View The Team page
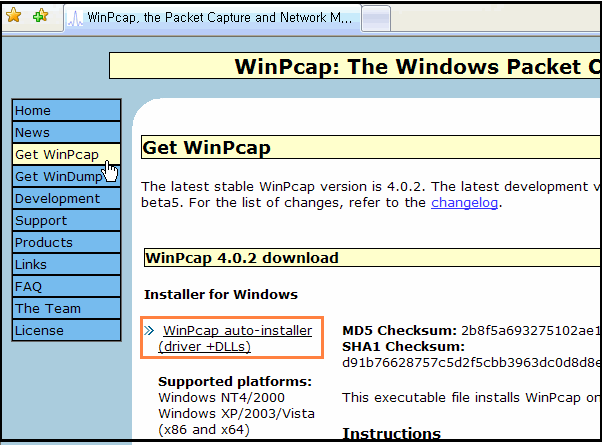 pos(66,308)
